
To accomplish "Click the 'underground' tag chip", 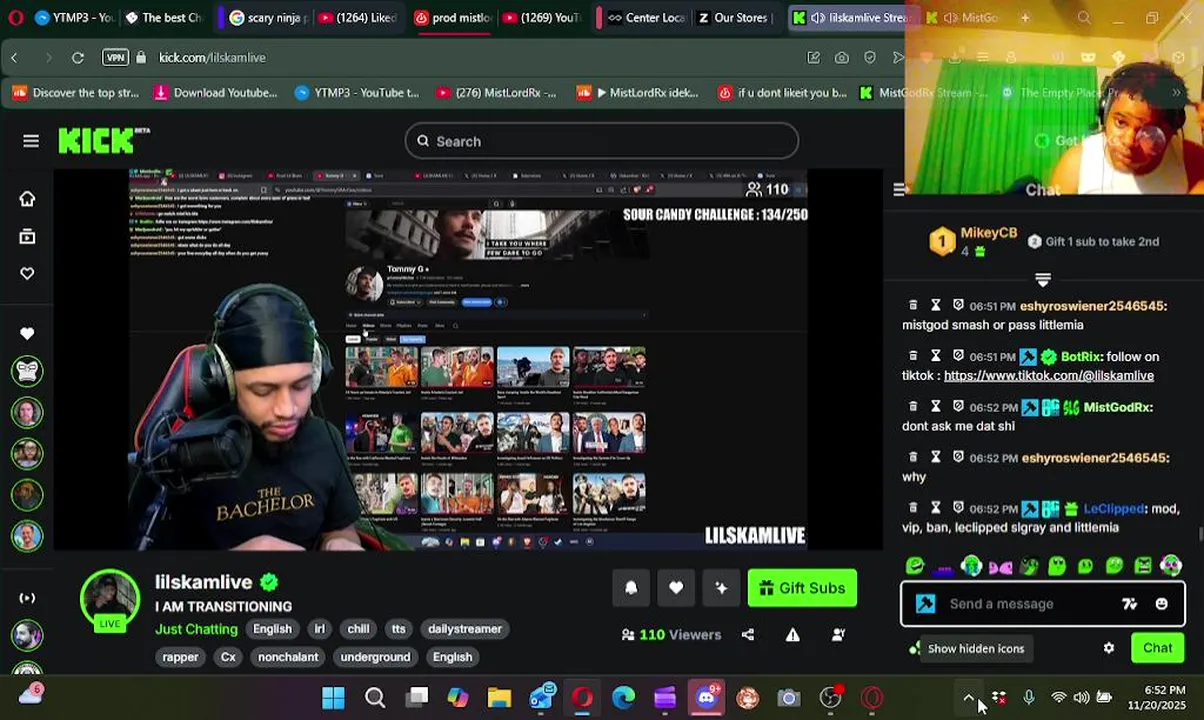I will tap(375, 657).
